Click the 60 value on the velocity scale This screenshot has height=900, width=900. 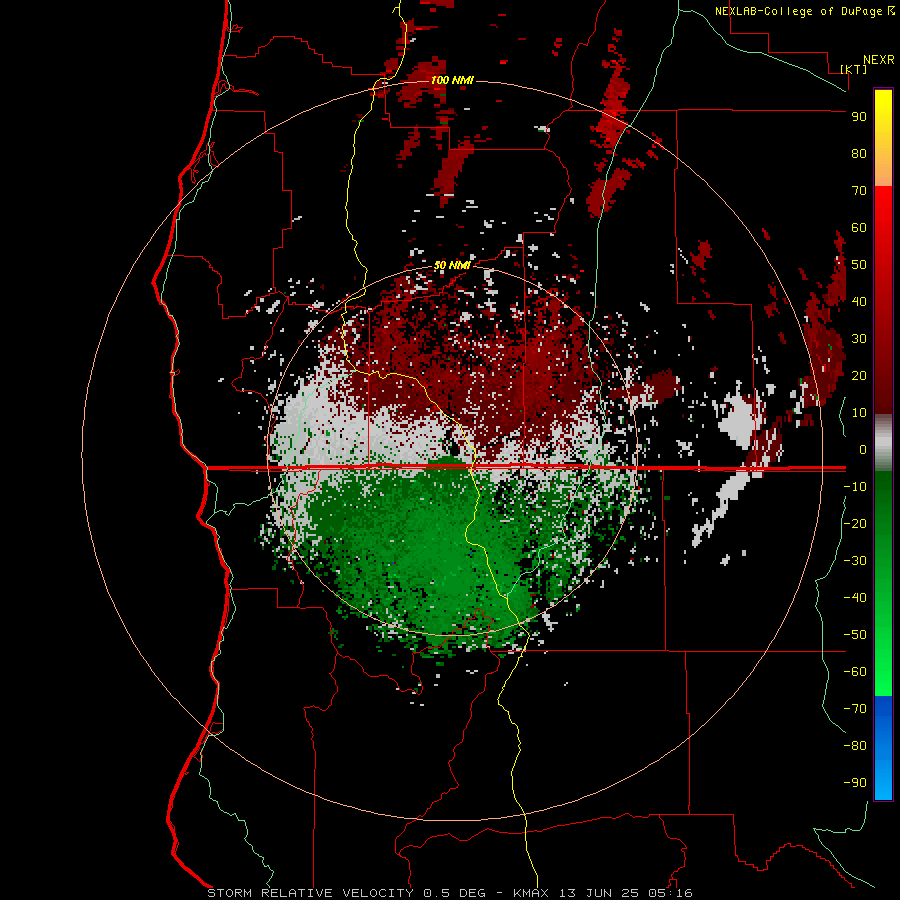pyautogui.click(x=859, y=228)
